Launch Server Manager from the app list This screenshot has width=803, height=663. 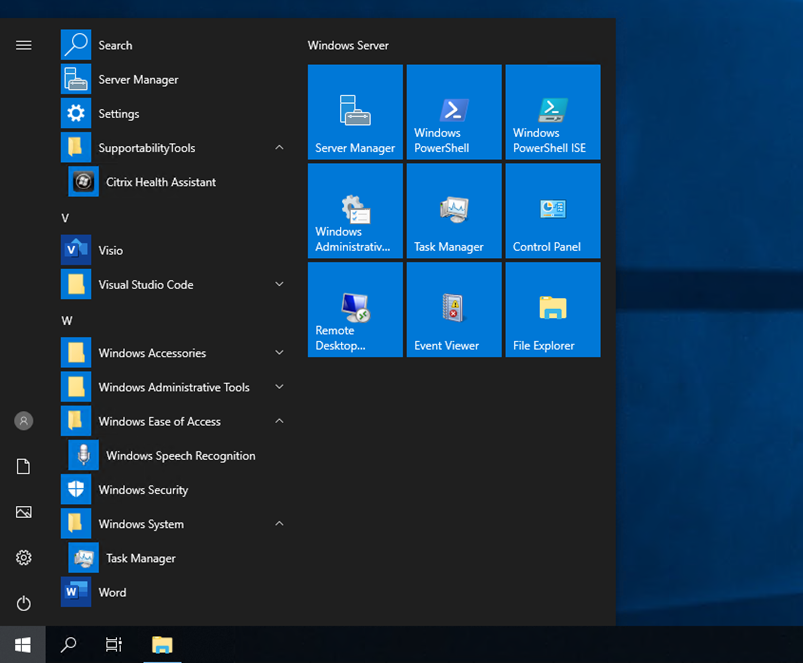pos(174,79)
